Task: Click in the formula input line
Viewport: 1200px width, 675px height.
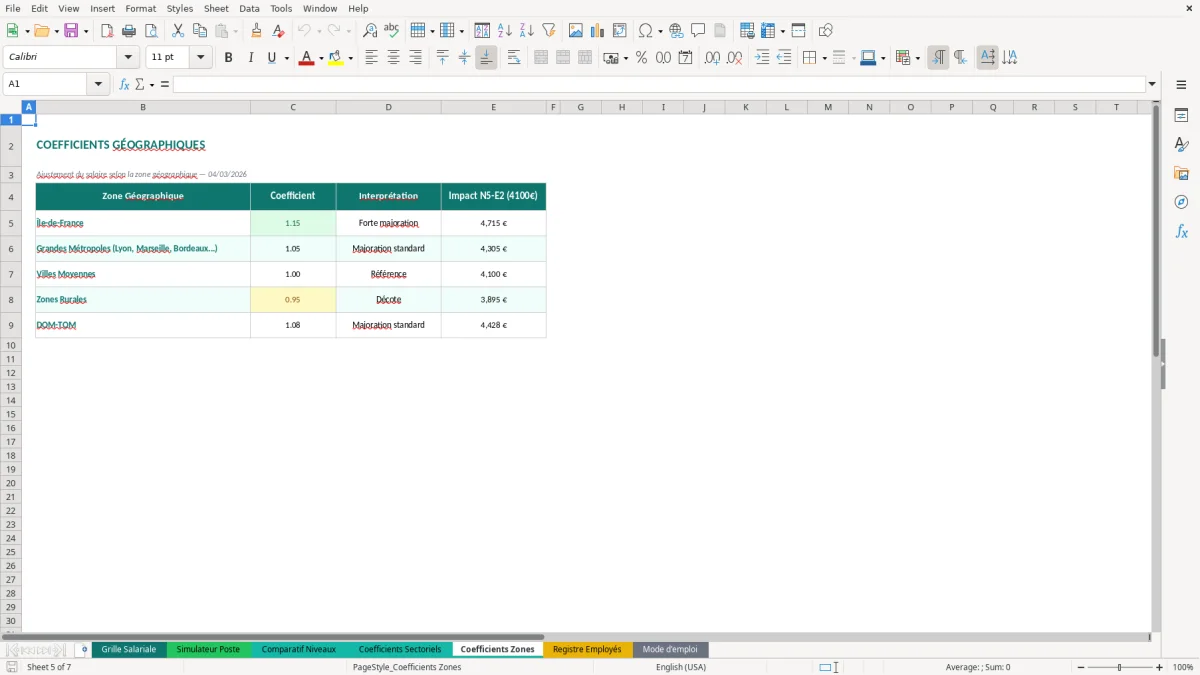Action: click(659, 85)
